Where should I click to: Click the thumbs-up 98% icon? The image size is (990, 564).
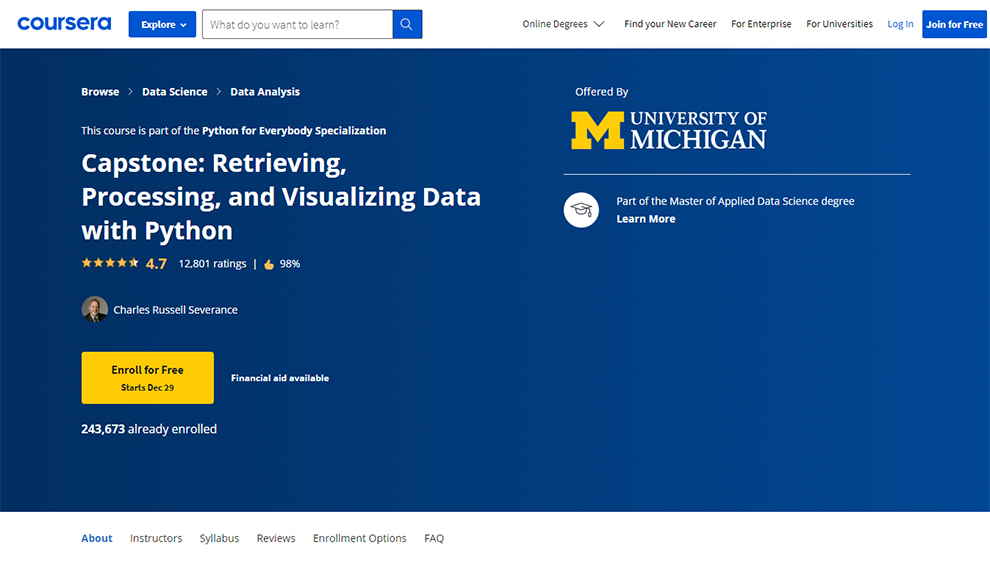coord(269,264)
